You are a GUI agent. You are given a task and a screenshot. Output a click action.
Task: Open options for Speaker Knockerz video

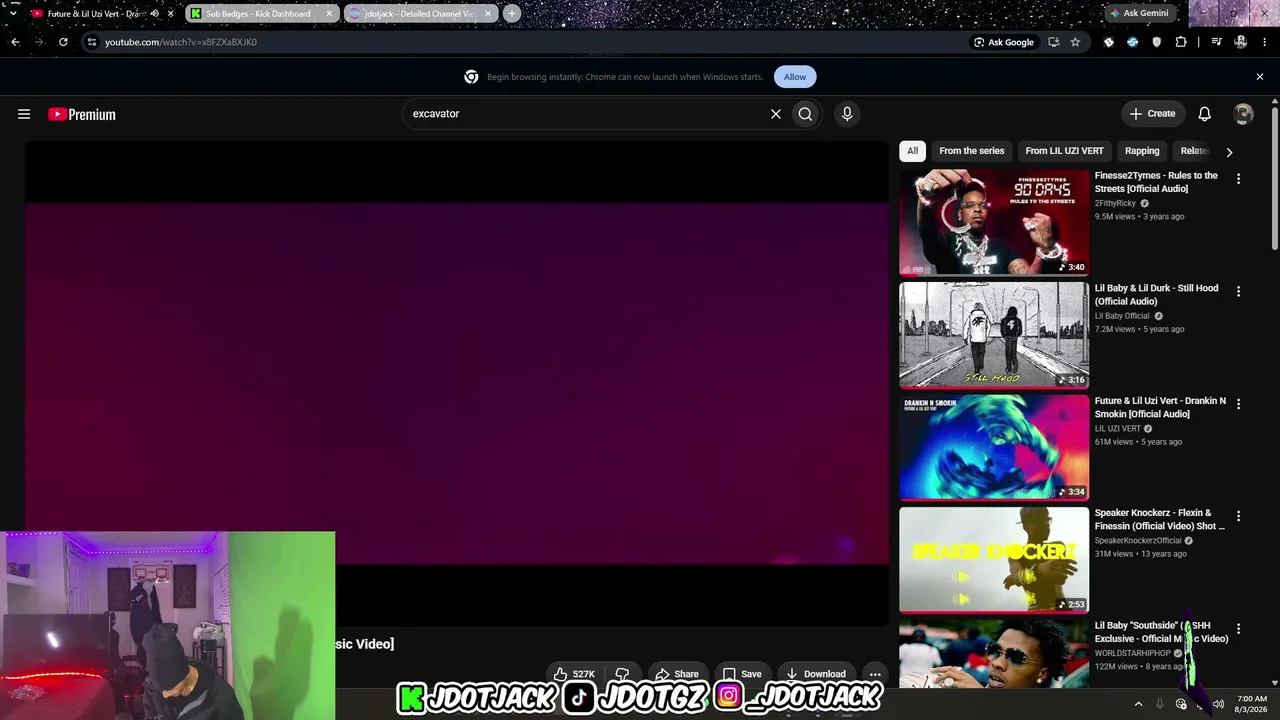pyautogui.click(x=1238, y=517)
